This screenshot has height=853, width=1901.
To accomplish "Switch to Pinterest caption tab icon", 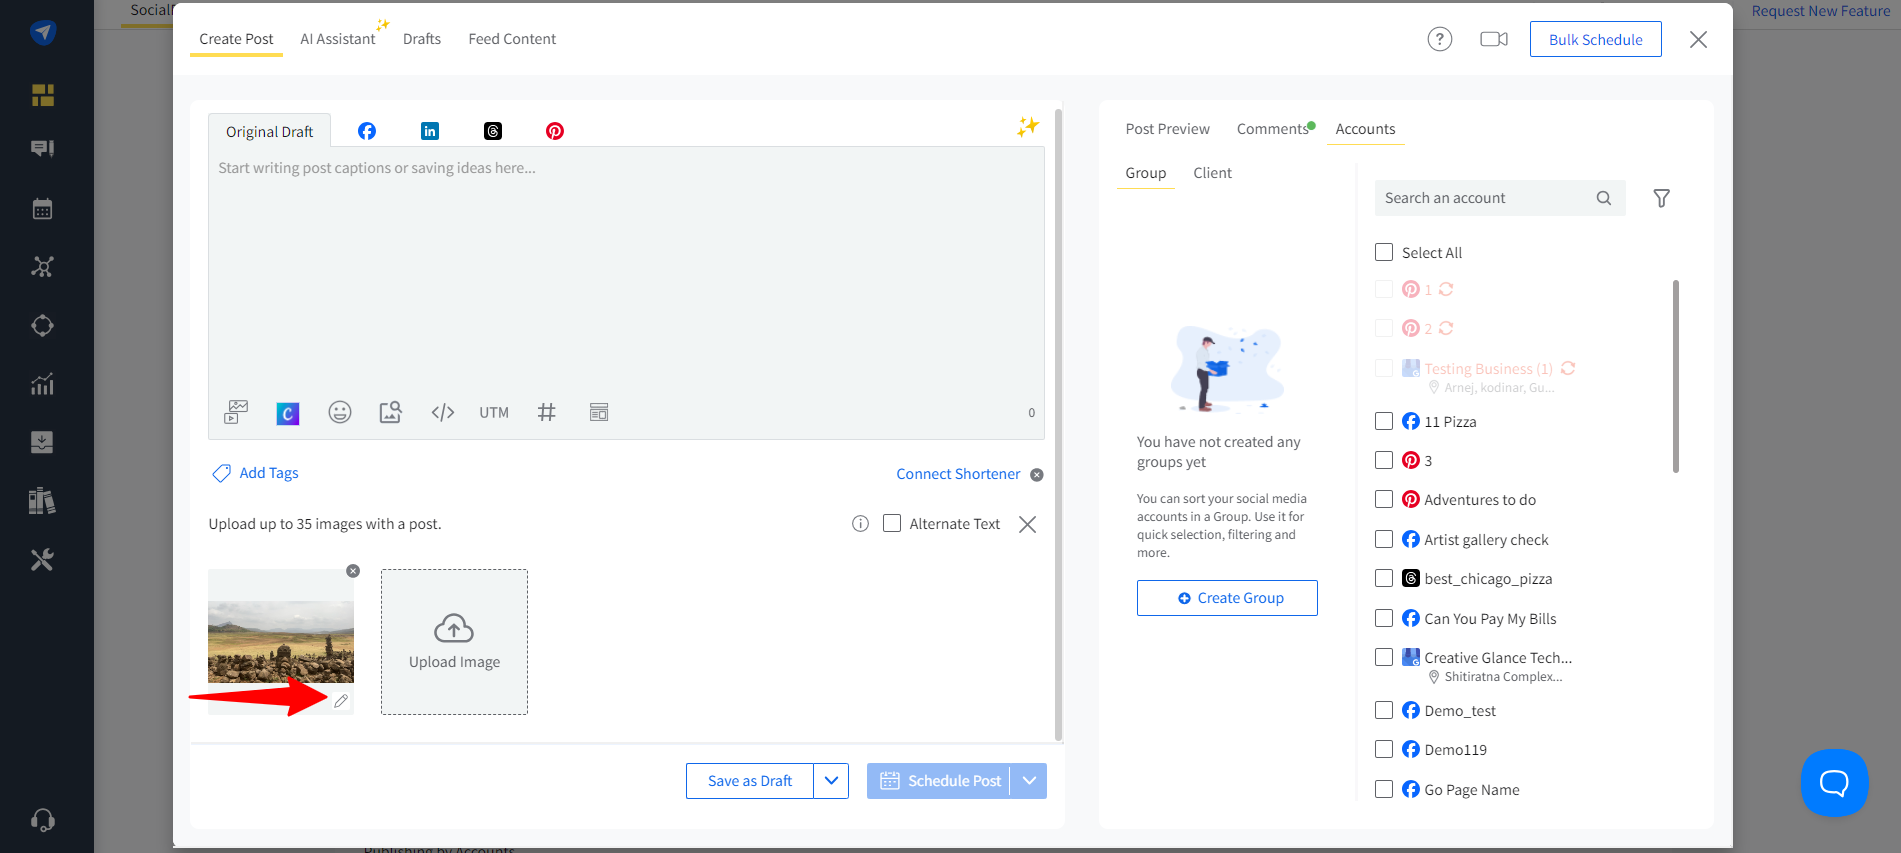I will 555,131.
